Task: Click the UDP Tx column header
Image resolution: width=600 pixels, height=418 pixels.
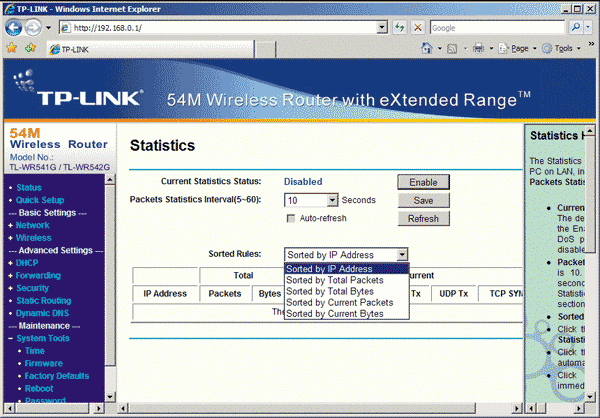Action: point(453,294)
